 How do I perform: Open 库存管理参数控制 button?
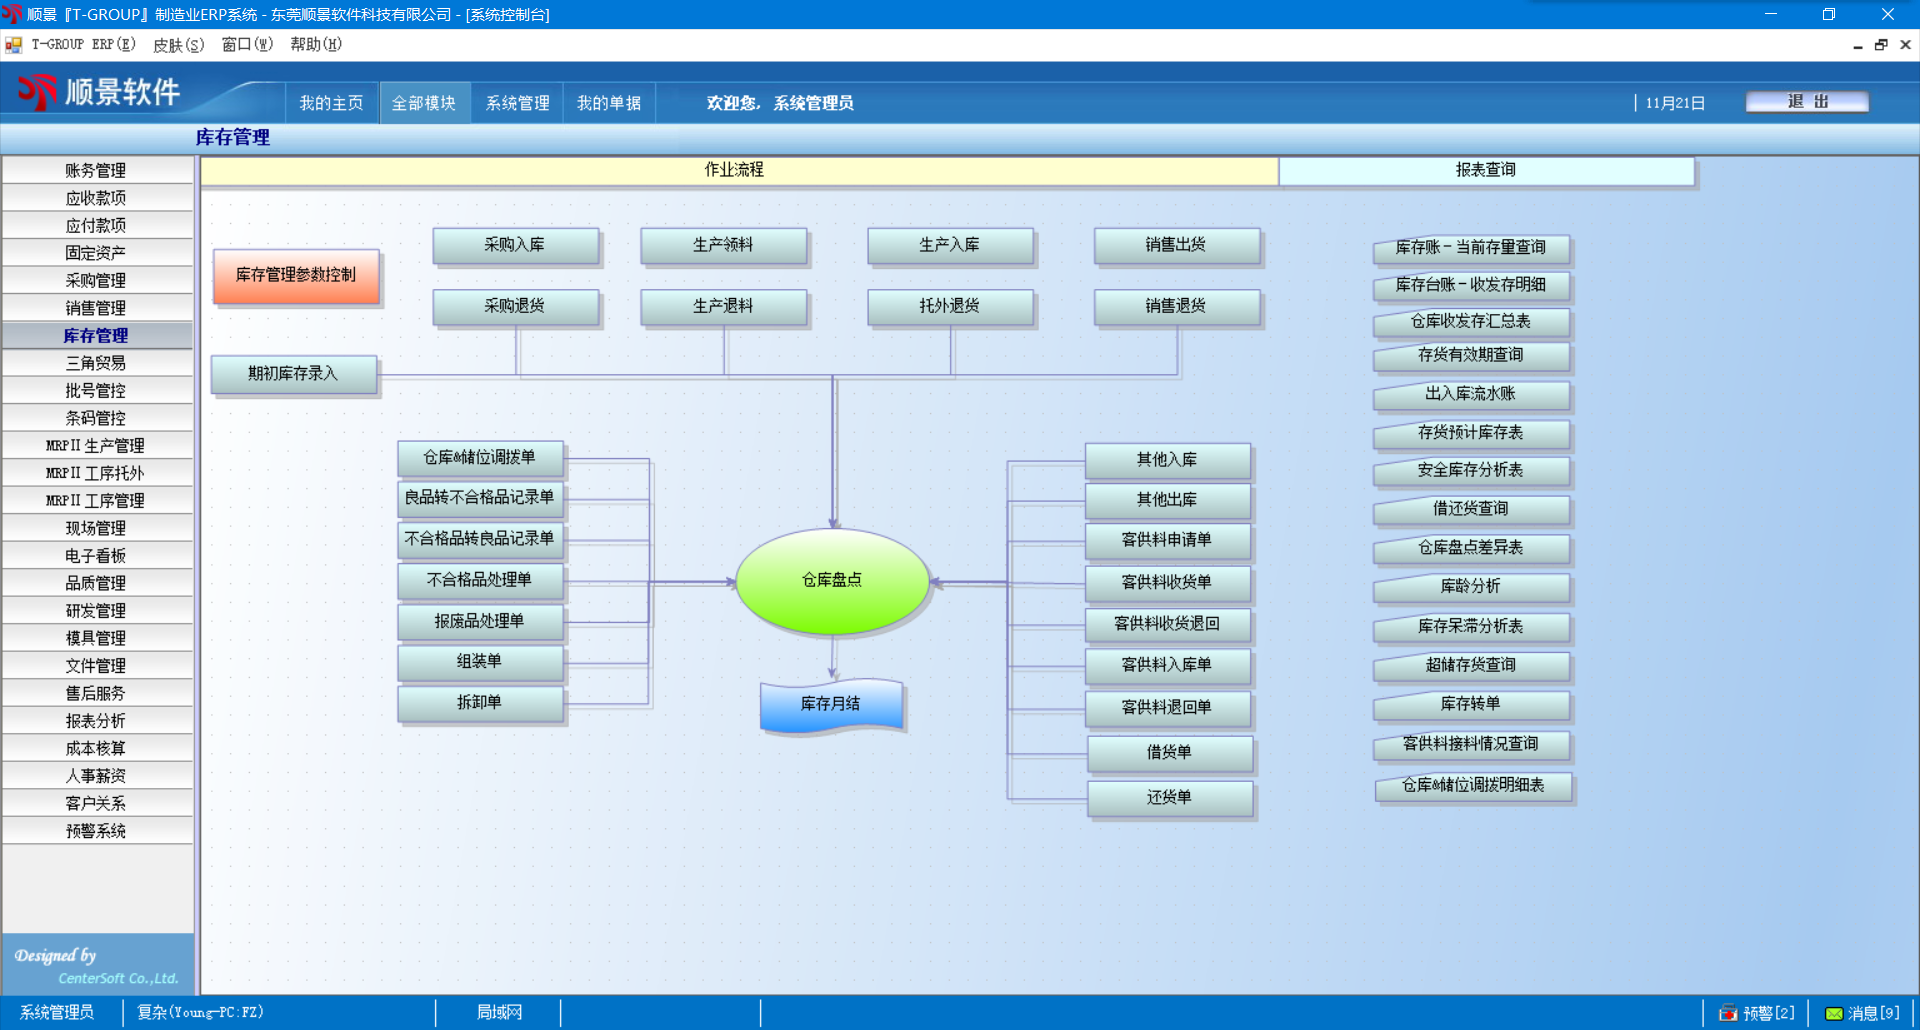pyautogui.click(x=296, y=275)
